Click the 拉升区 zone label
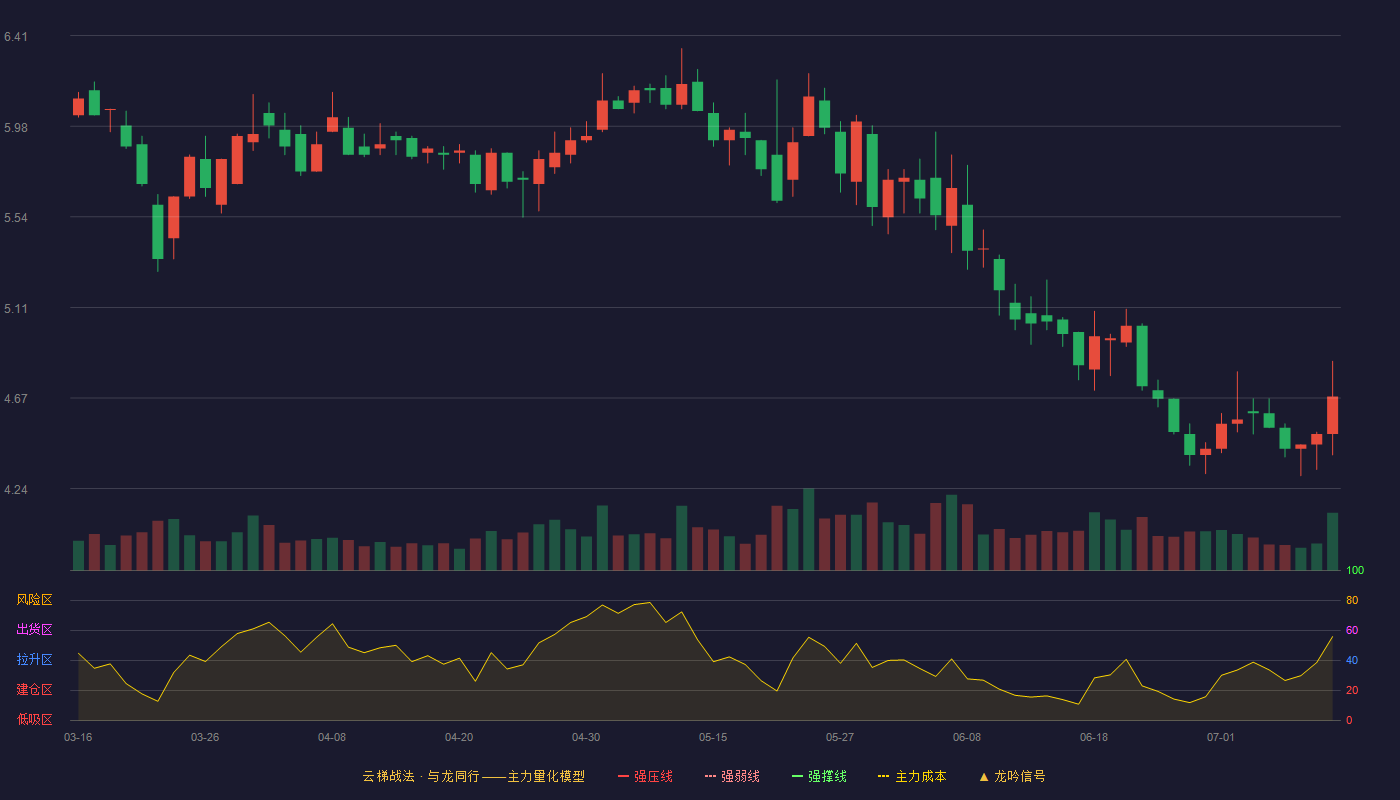1400x800 pixels. [34, 660]
